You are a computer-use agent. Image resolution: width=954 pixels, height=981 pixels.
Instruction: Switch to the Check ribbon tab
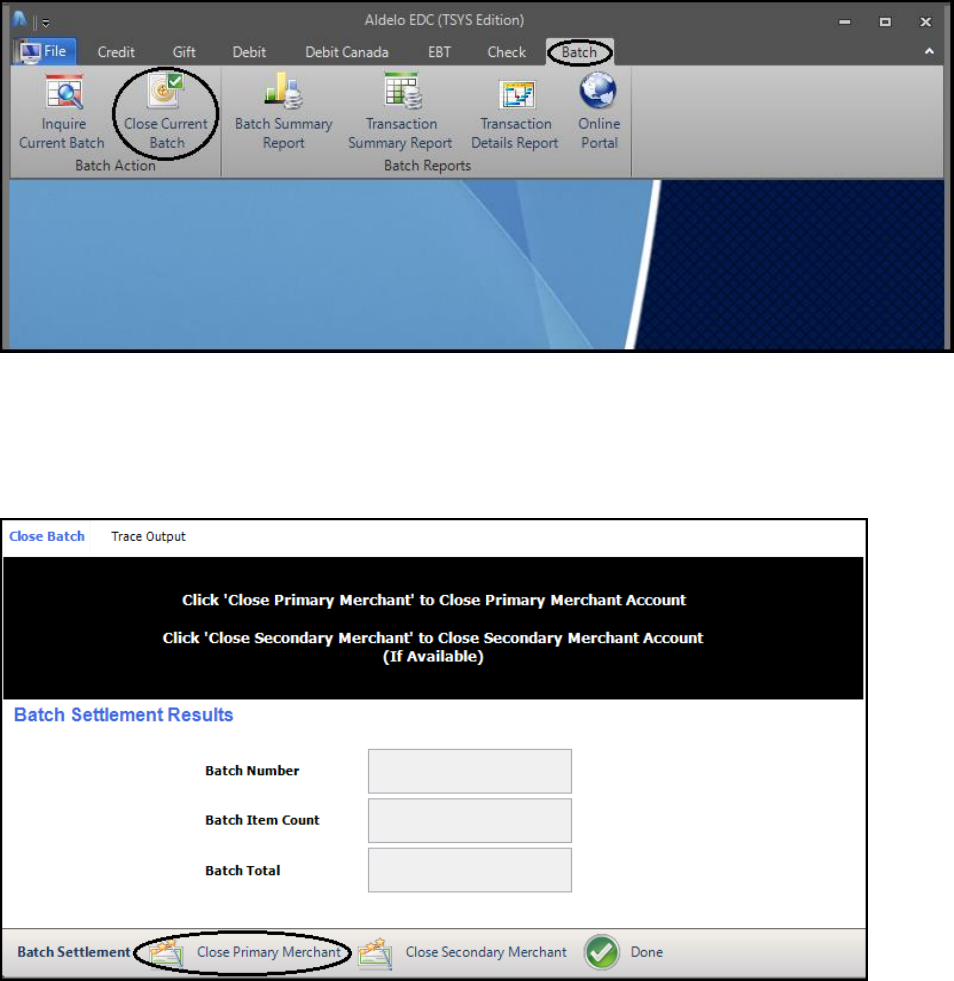tap(507, 52)
